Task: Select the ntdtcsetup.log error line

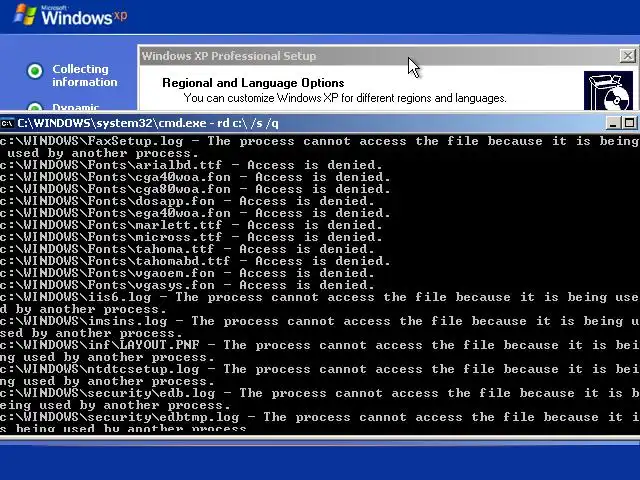Action: tap(320, 375)
